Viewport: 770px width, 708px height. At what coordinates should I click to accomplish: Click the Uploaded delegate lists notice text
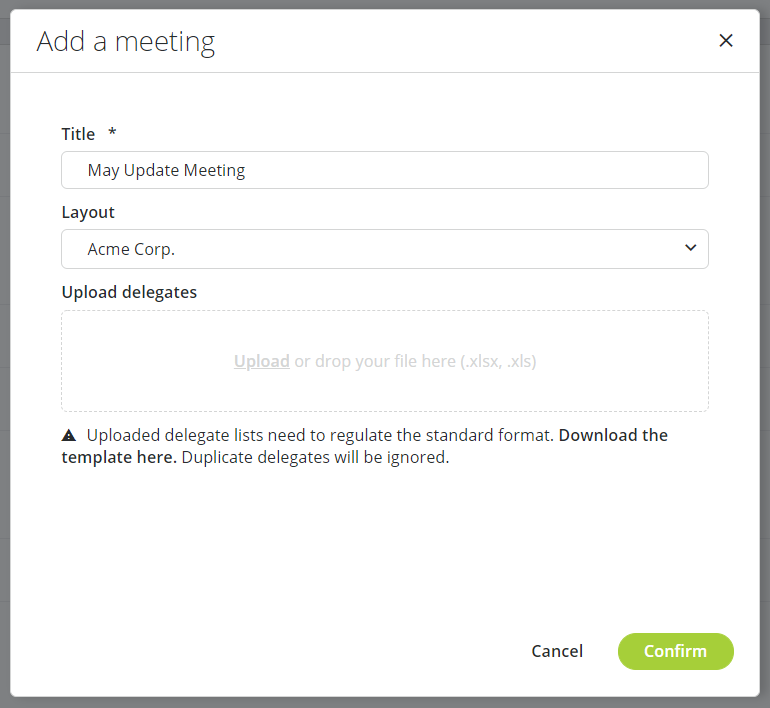click(x=320, y=435)
